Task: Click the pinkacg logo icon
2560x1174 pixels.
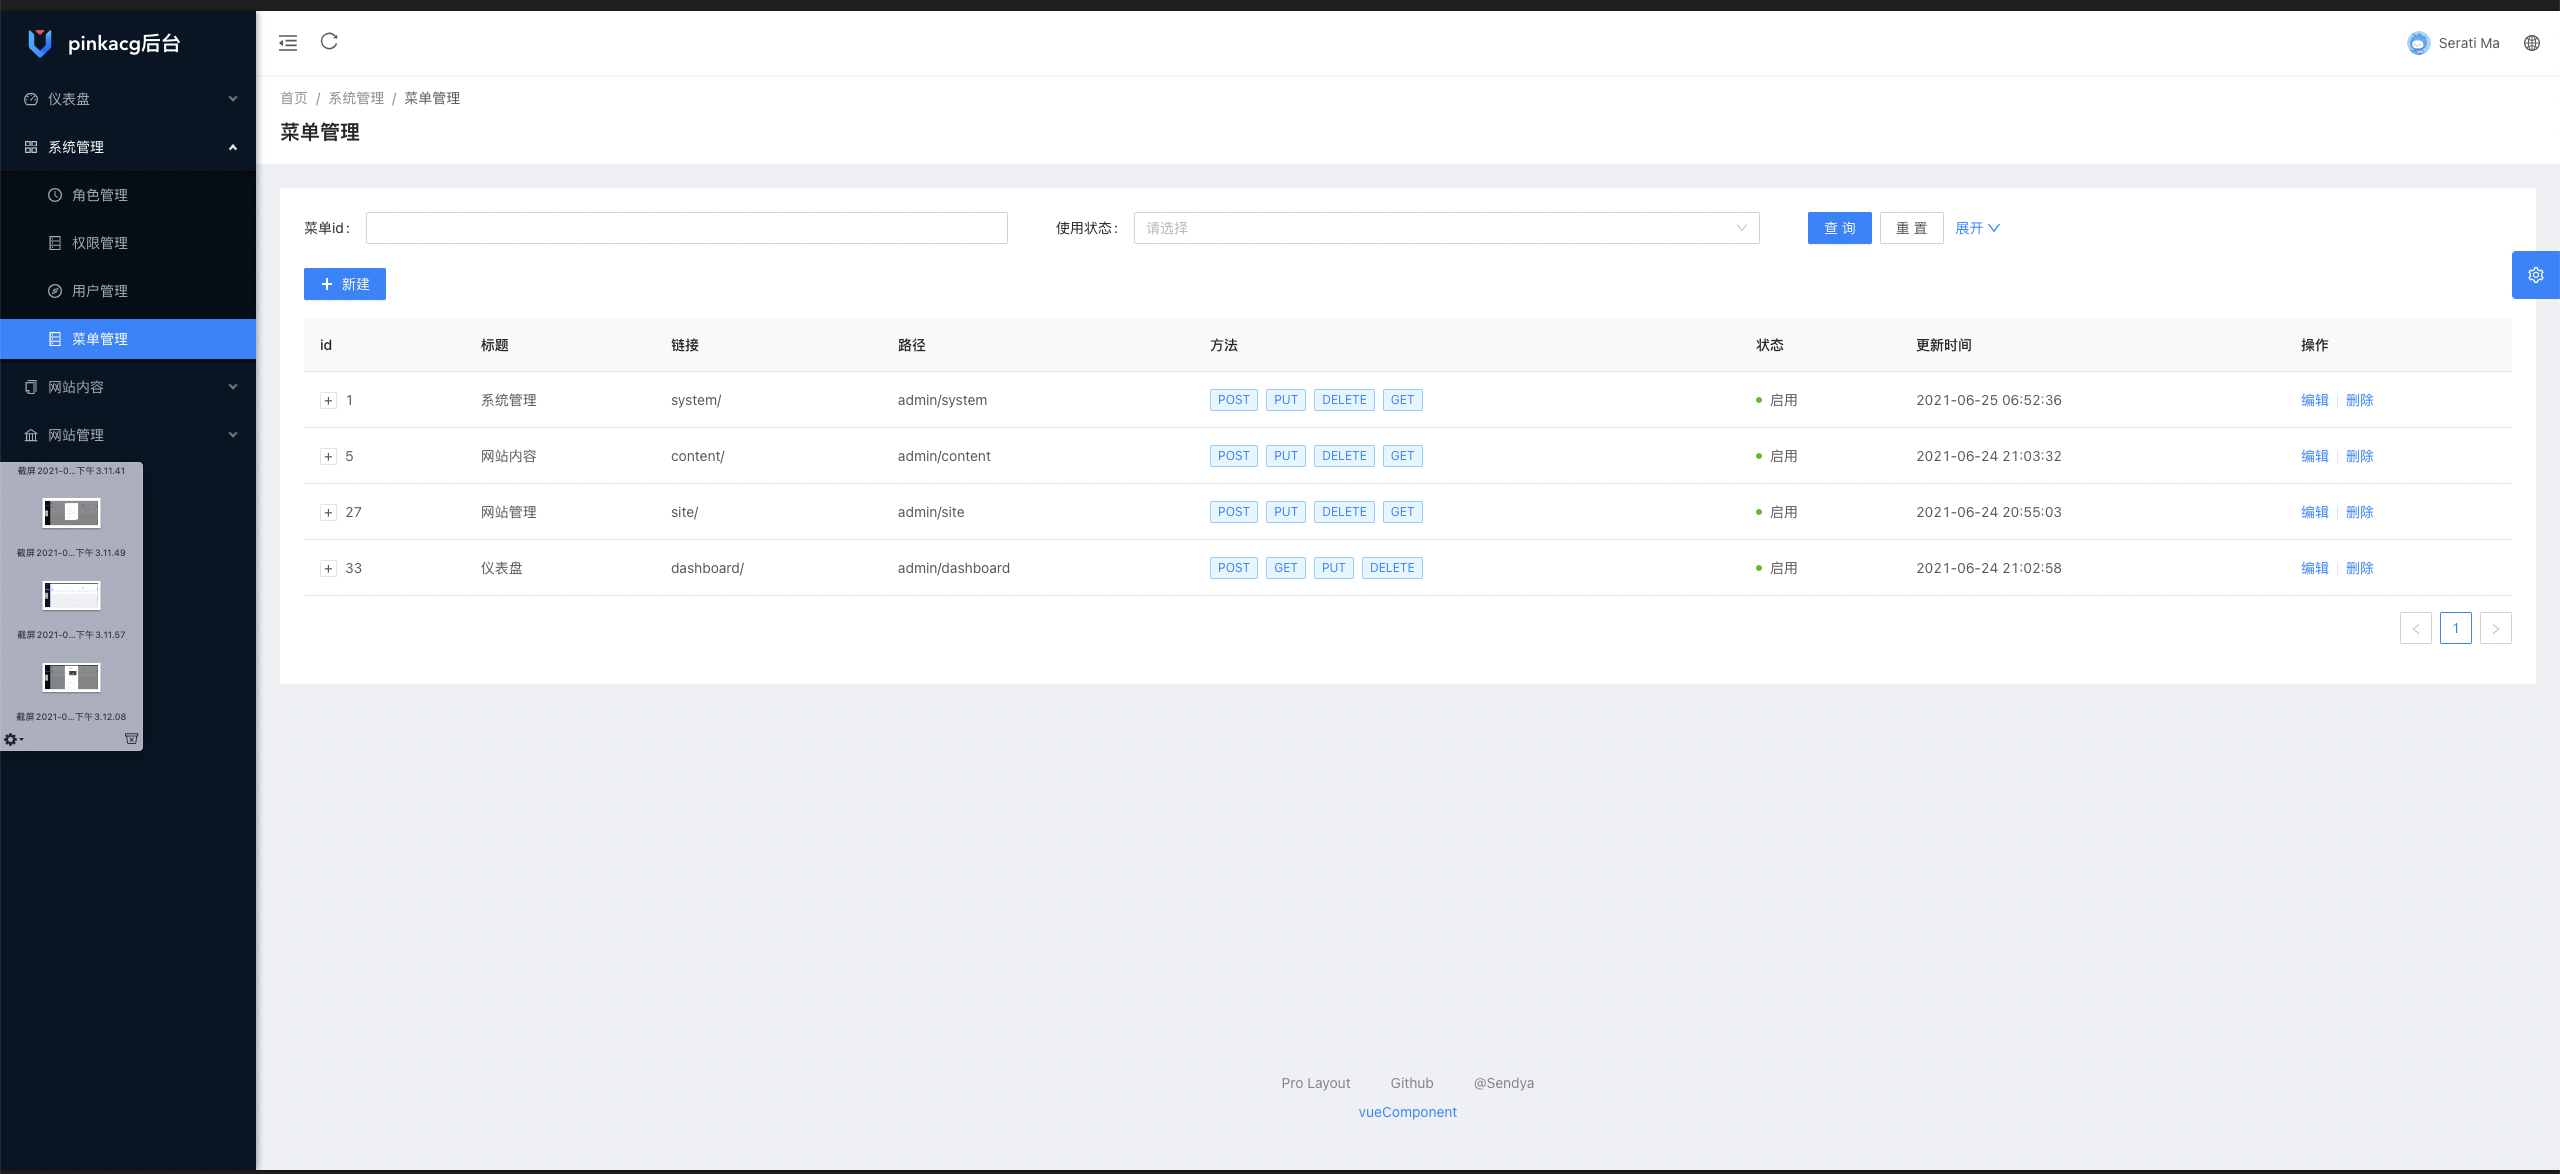Action: (39, 42)
